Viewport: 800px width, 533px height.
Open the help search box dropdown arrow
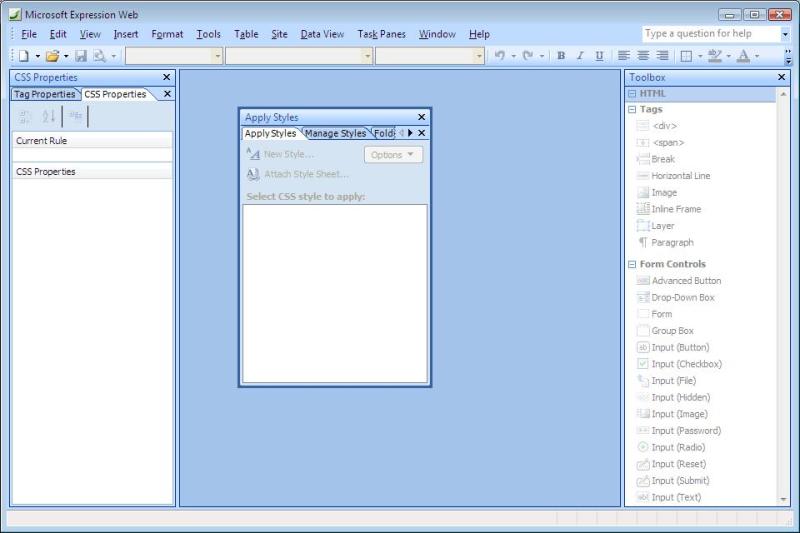(785, 34)
